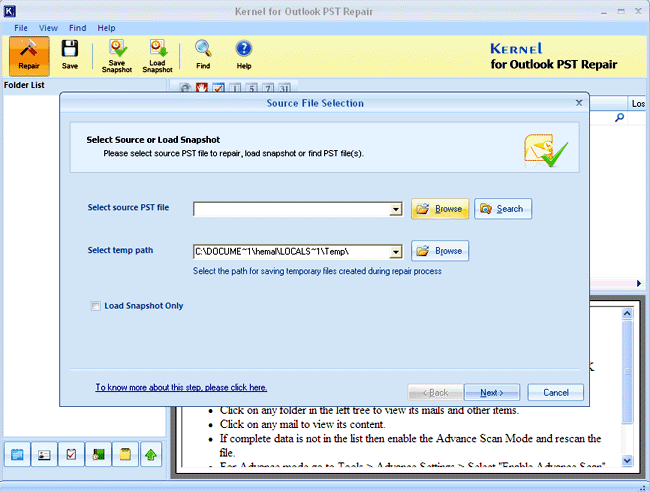
Task: Click the preview pane scrollbar down arrow
Action: pyautogui.click(x=627, y=460)
